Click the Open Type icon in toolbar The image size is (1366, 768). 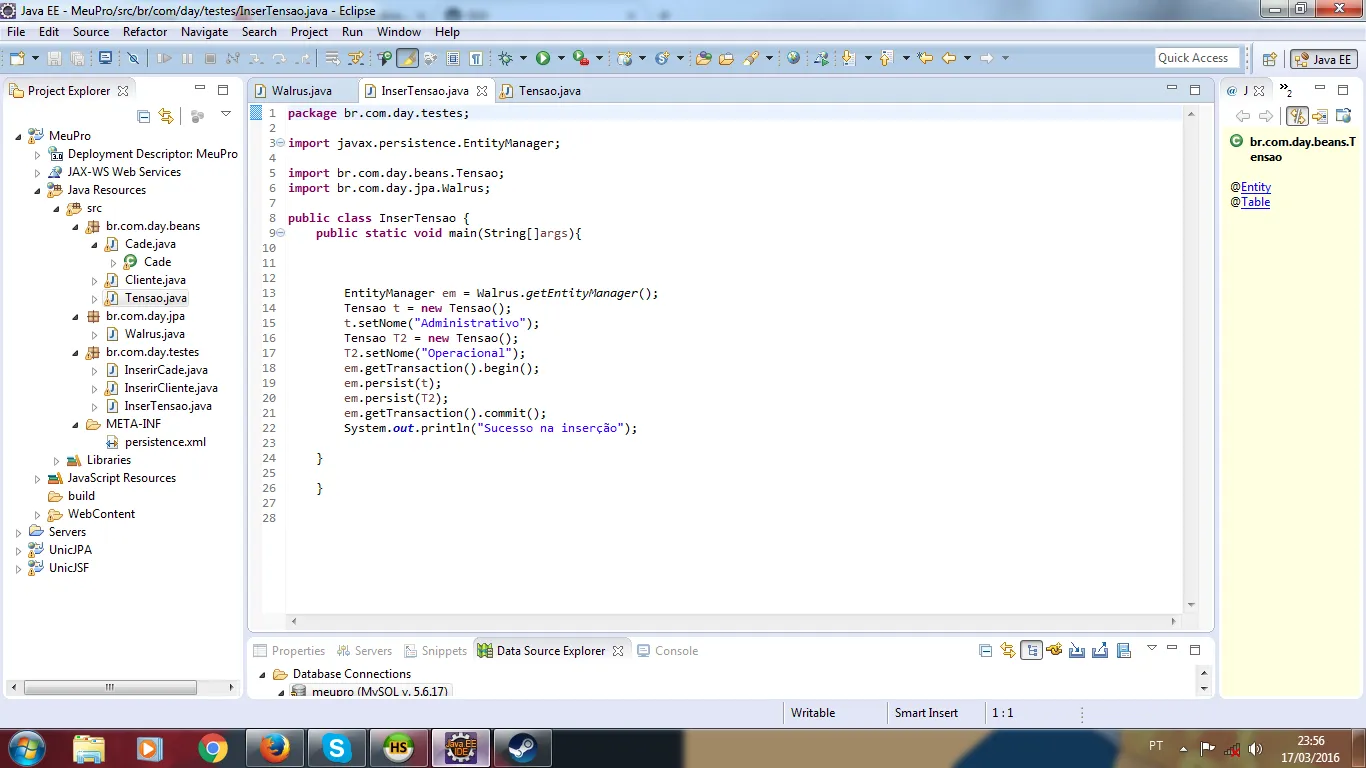coord(703,58)
